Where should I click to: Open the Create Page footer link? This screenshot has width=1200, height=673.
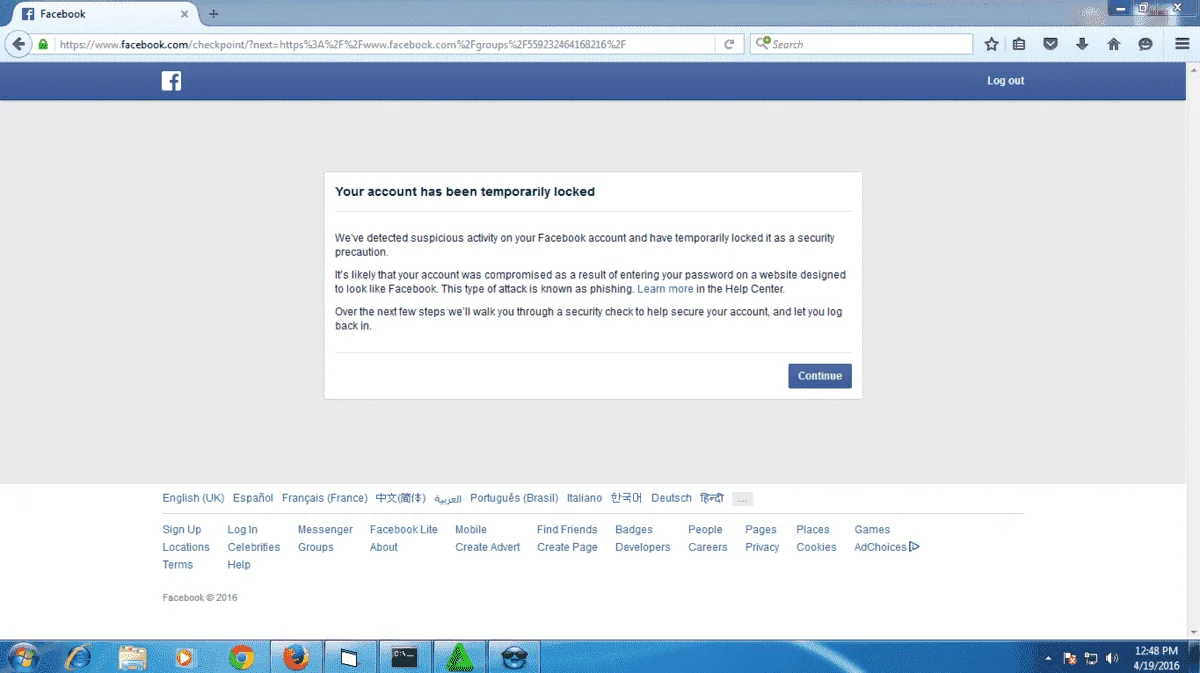coord(567,547)
